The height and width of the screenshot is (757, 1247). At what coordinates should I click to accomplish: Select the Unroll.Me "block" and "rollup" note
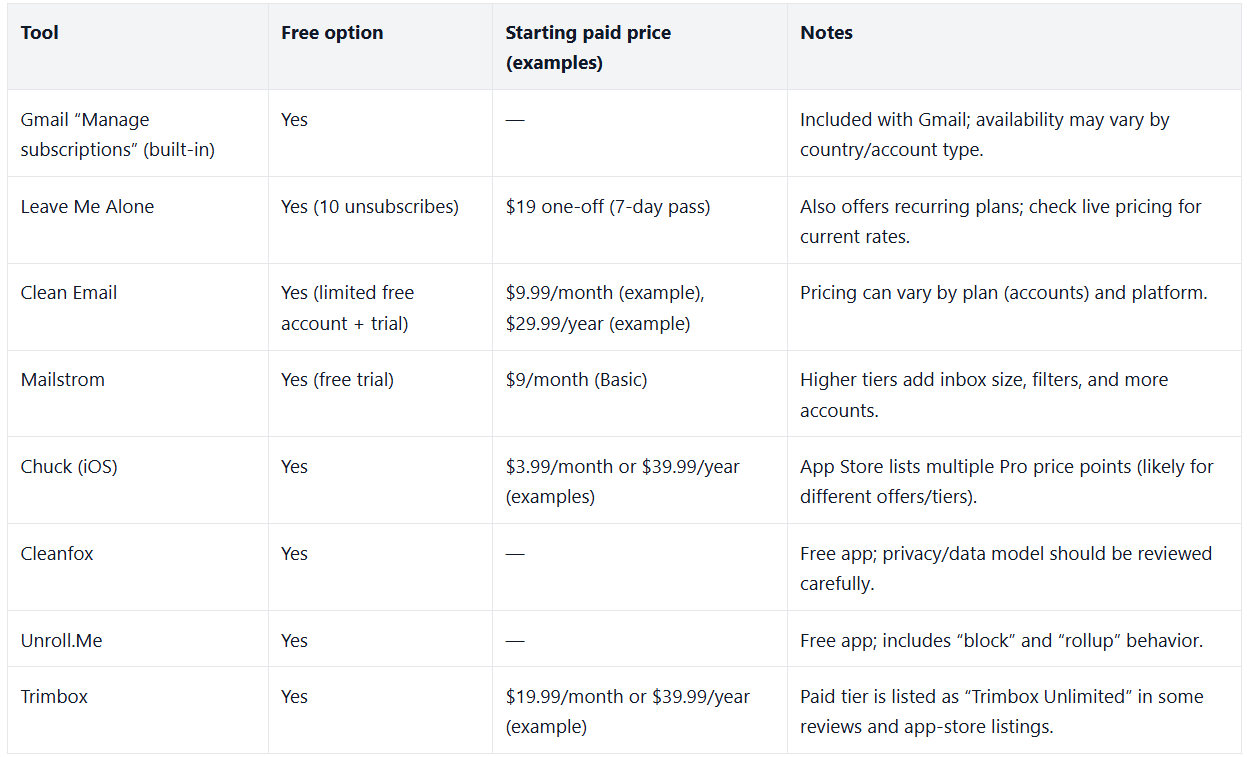click(x=1001, y=641)
